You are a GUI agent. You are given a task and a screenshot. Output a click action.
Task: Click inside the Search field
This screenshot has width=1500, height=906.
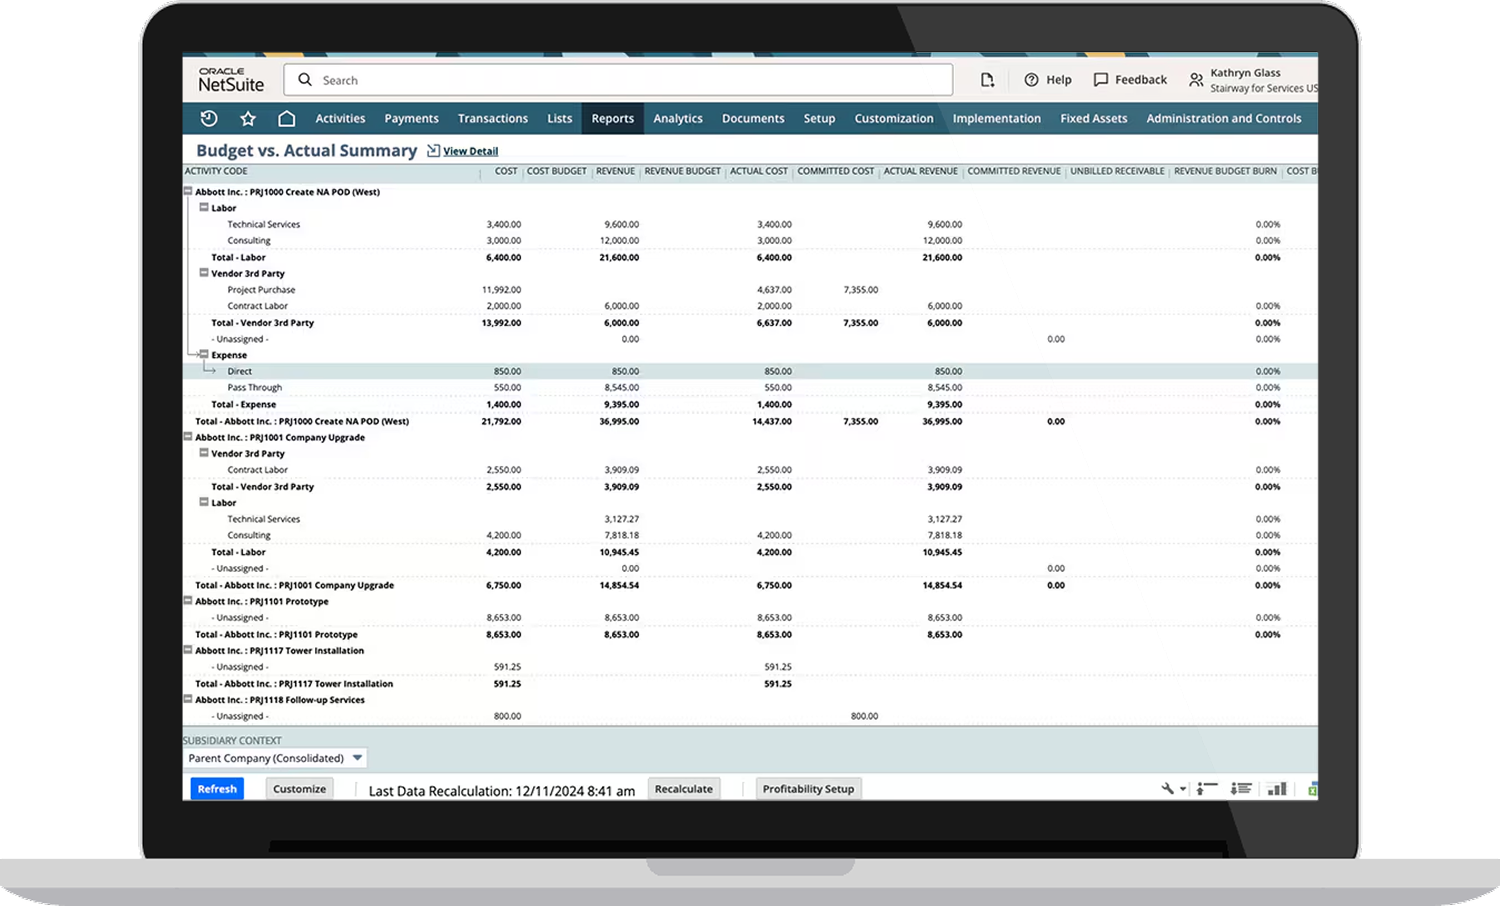point(620,79)
